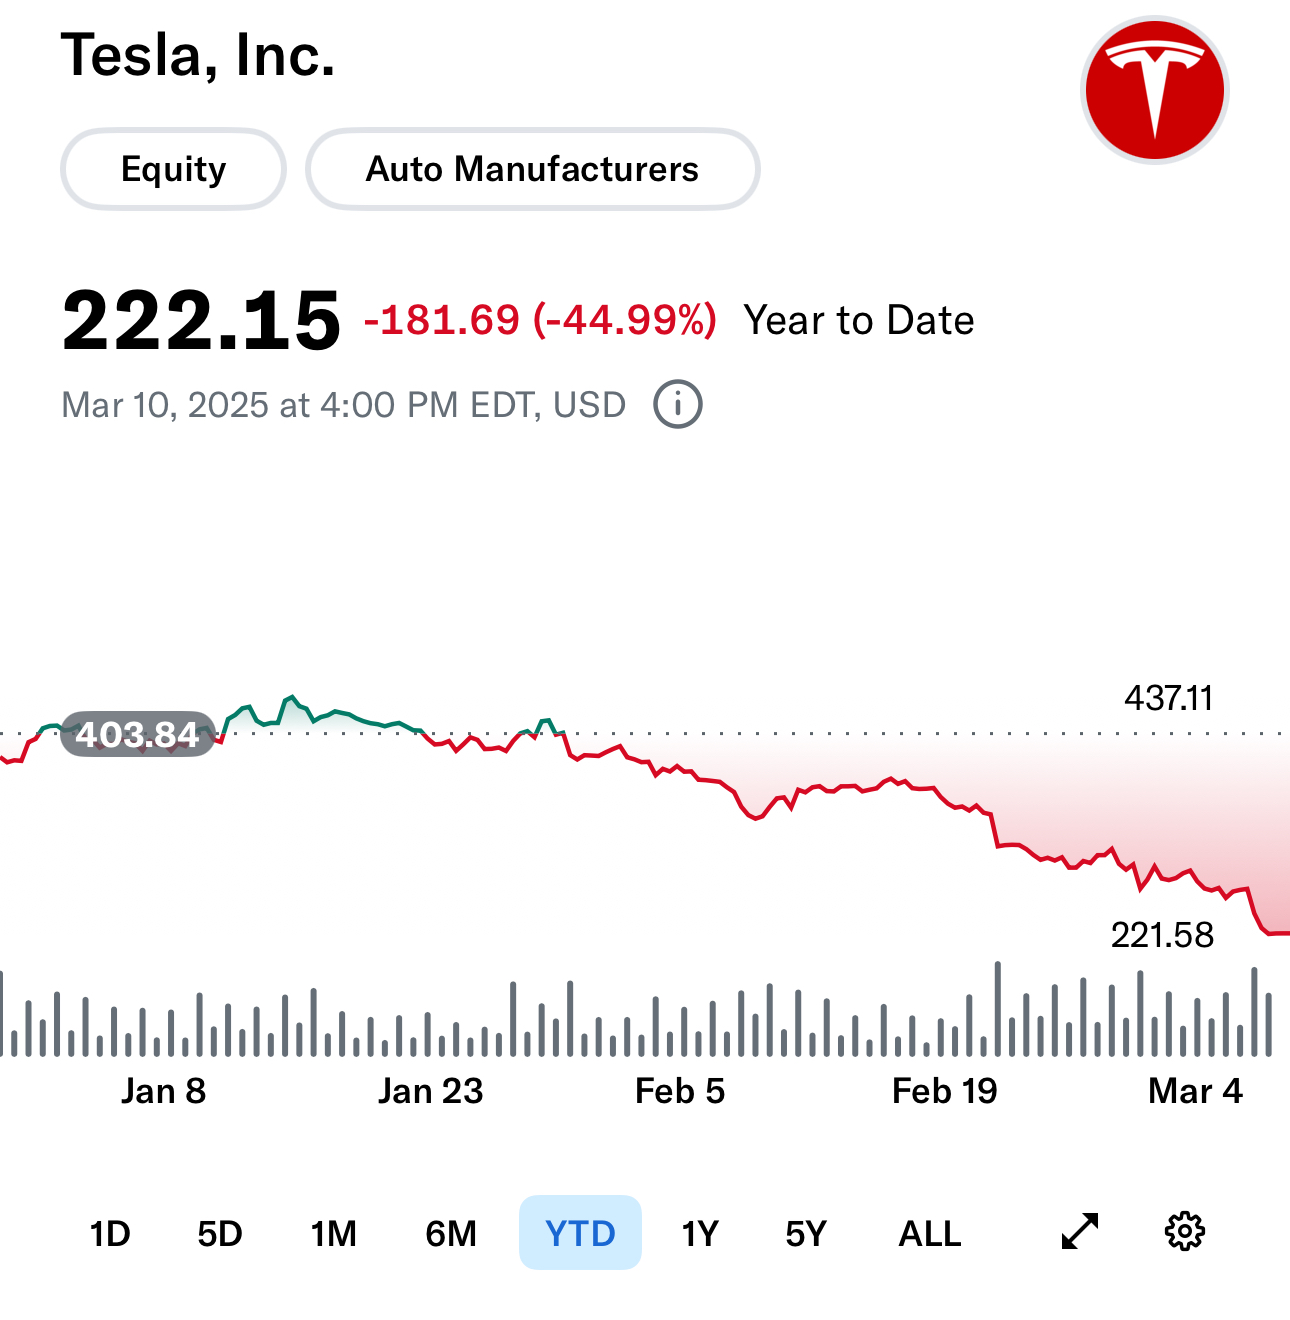Viewport: 1290px width, 1320px height.
Task: Select the 1D time range
Action: click(110, 1233)
